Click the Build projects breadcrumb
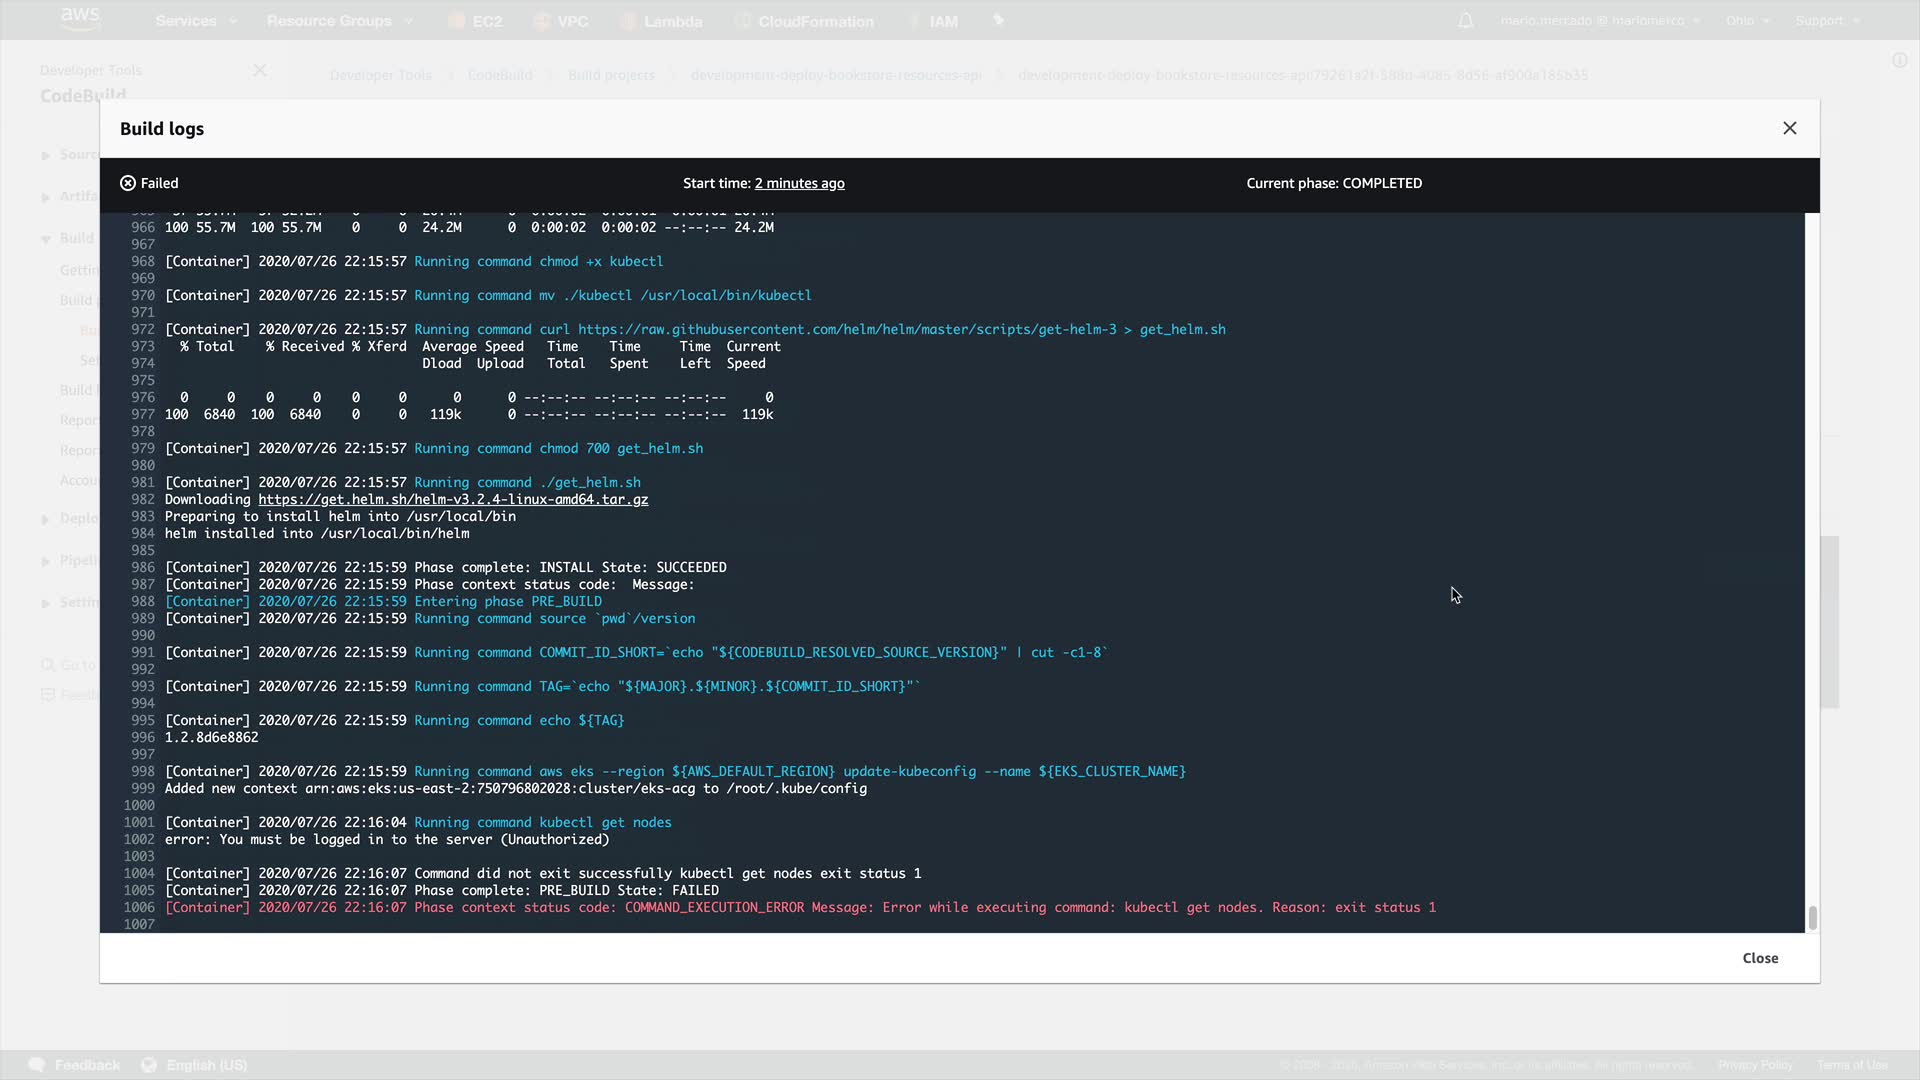 pos(611,75)
